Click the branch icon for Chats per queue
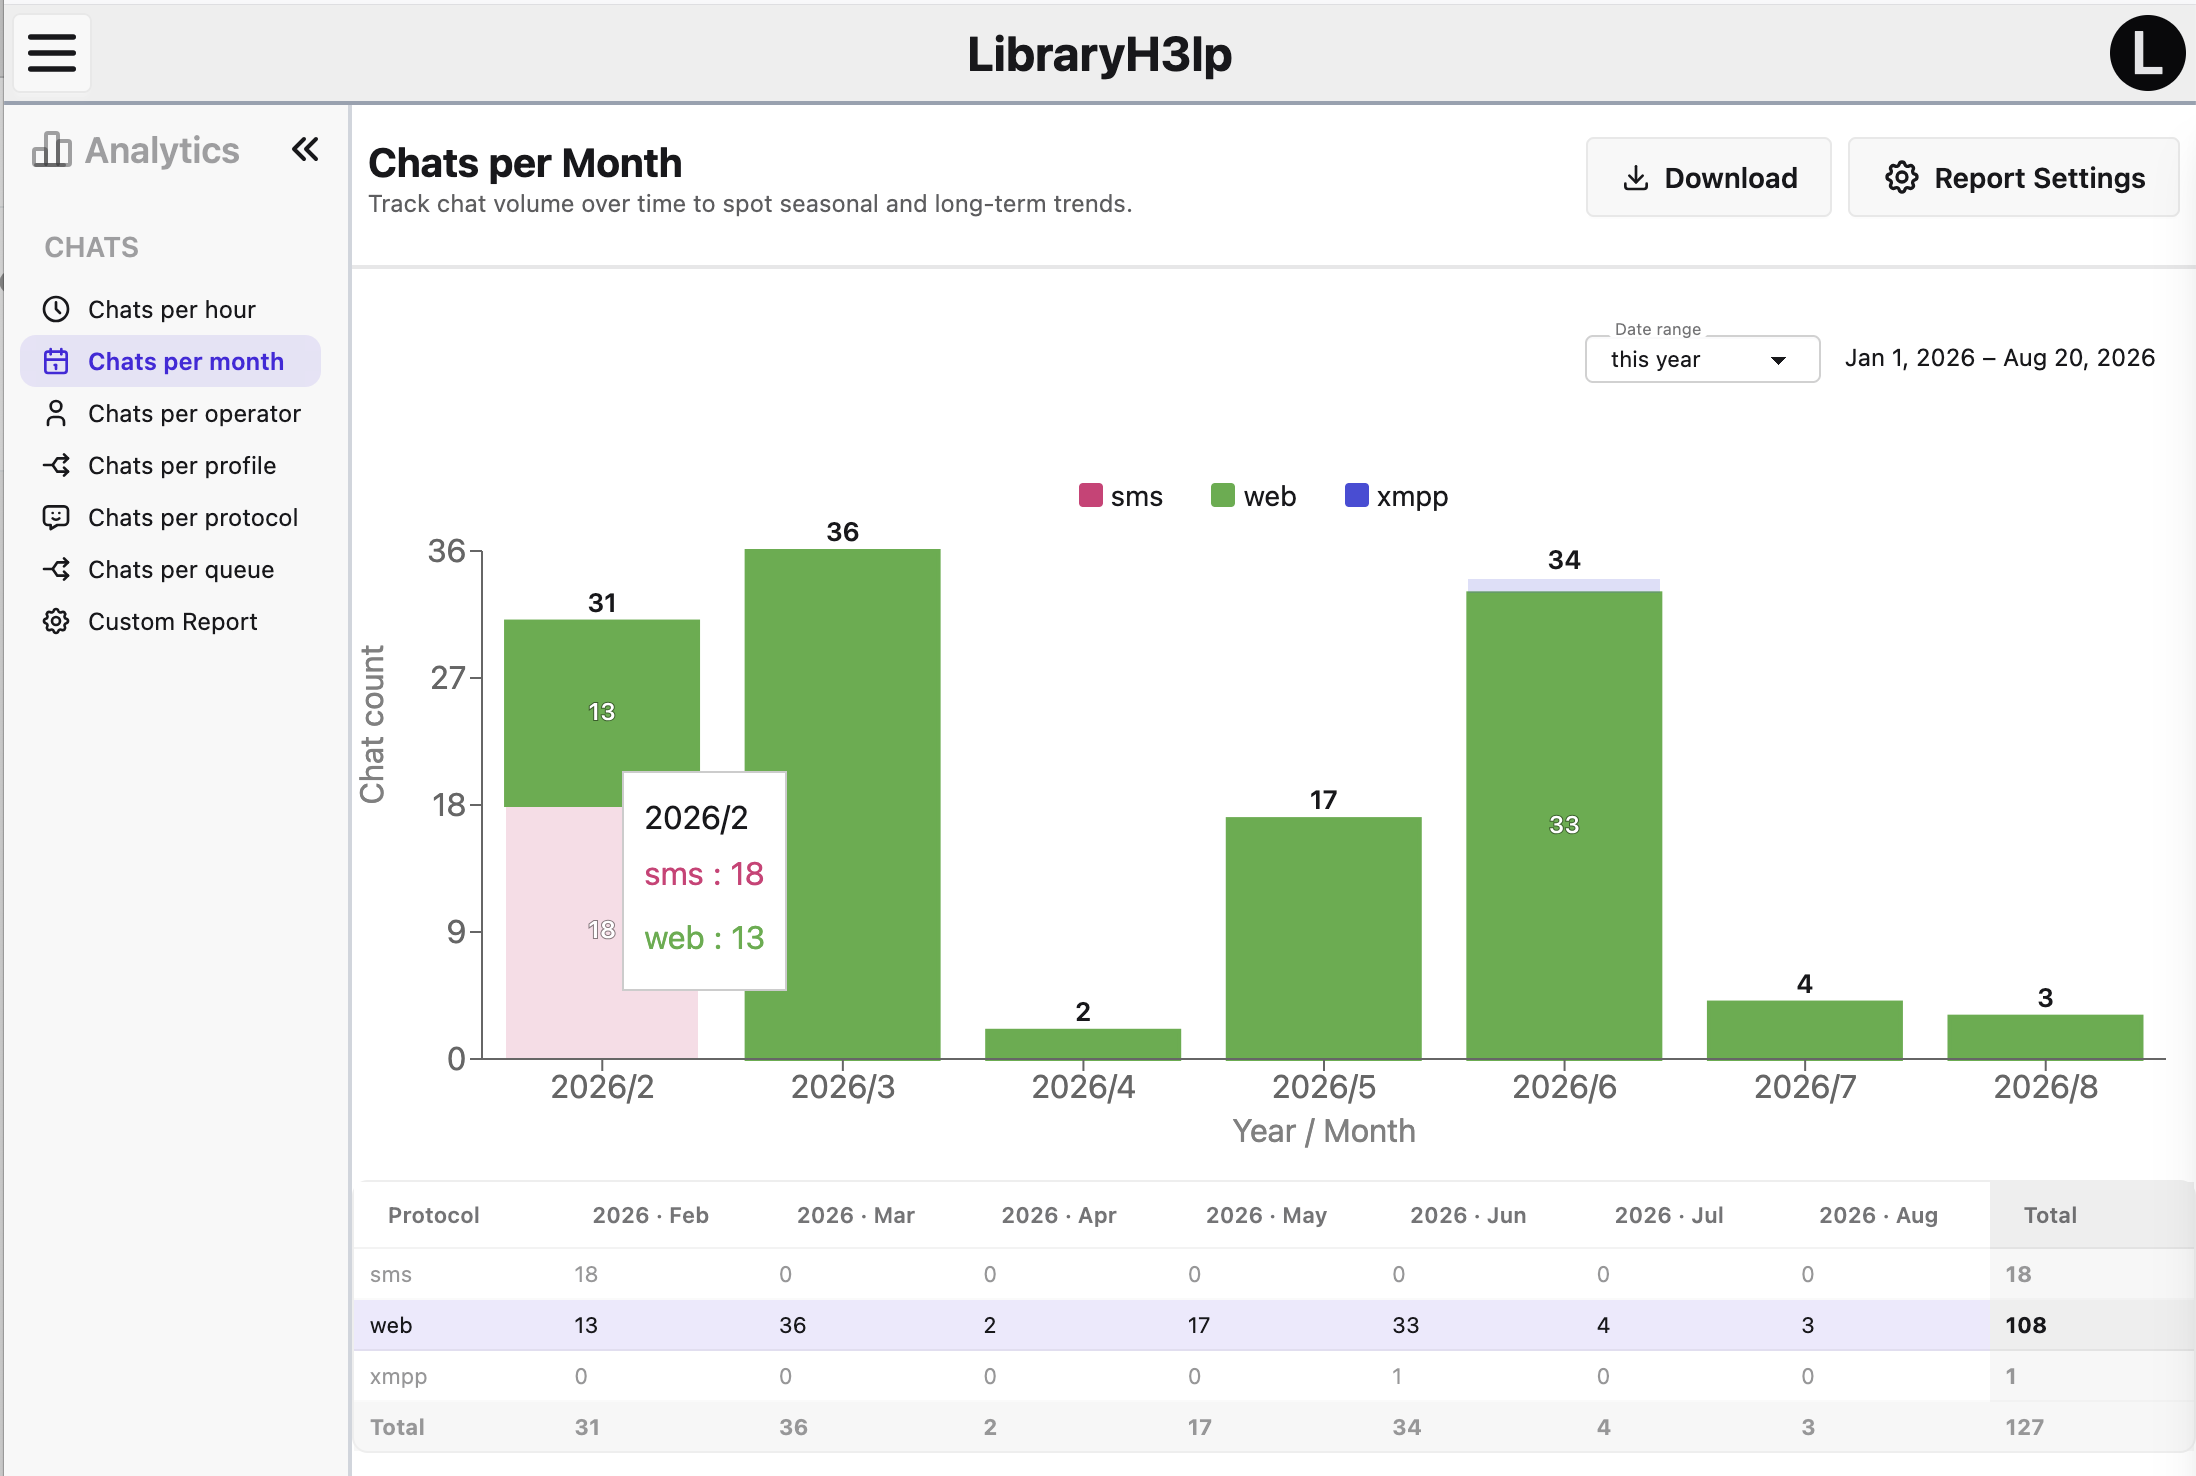The image size is (2196, 1476). [x=56, y=569]
